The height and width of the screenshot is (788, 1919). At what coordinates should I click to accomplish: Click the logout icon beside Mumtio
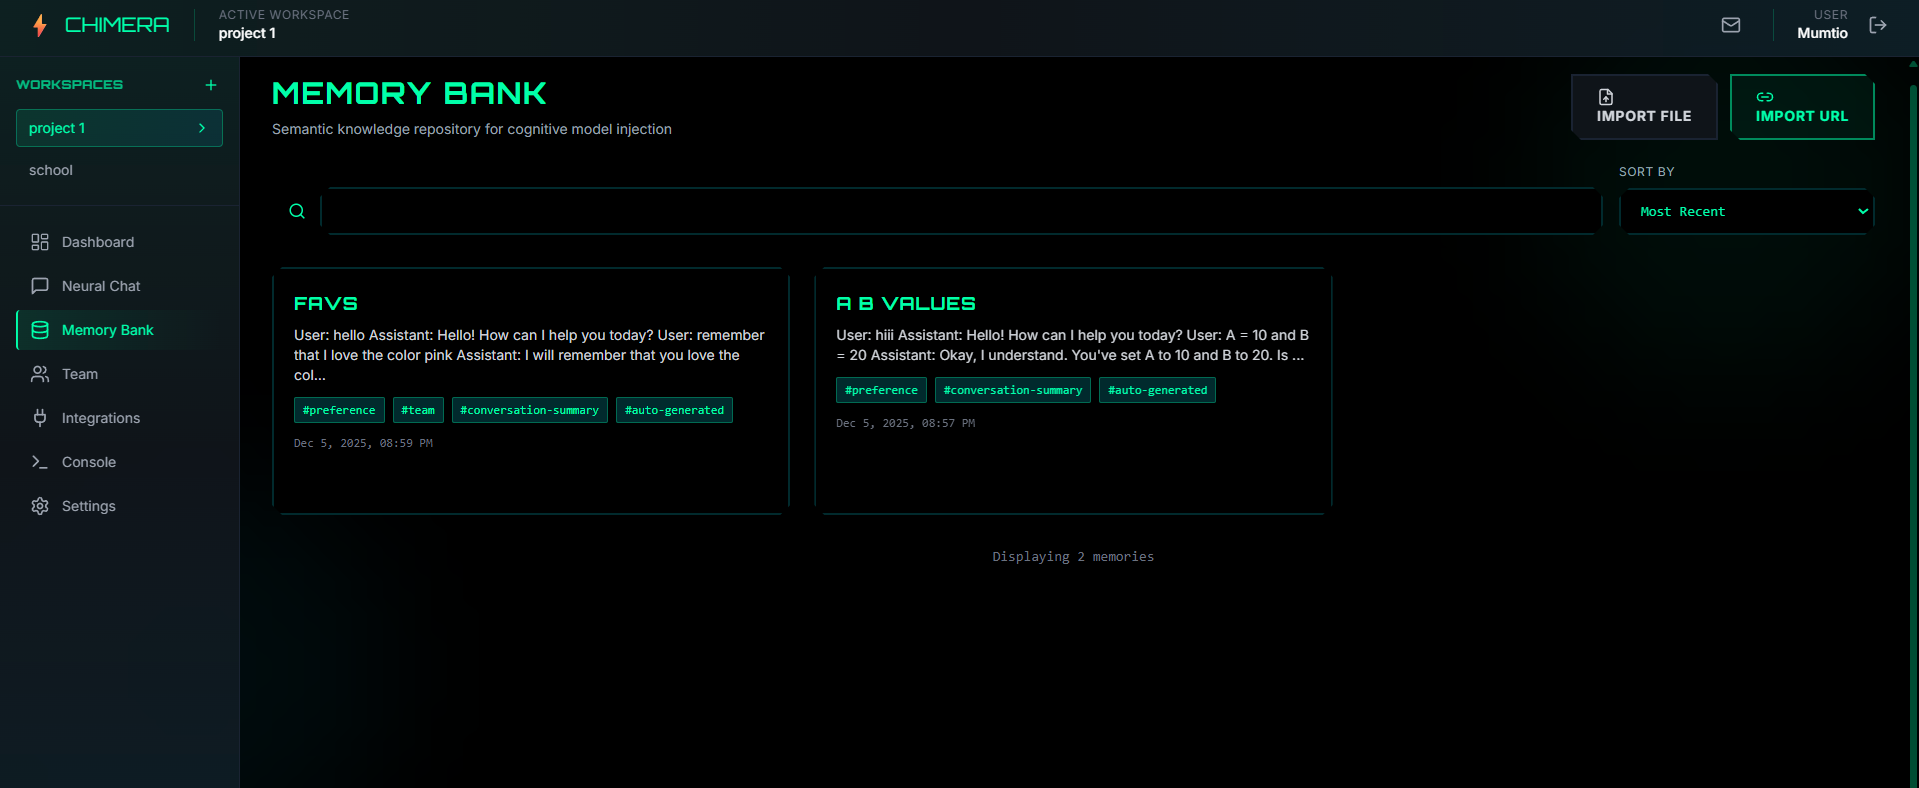point(1878,25)
